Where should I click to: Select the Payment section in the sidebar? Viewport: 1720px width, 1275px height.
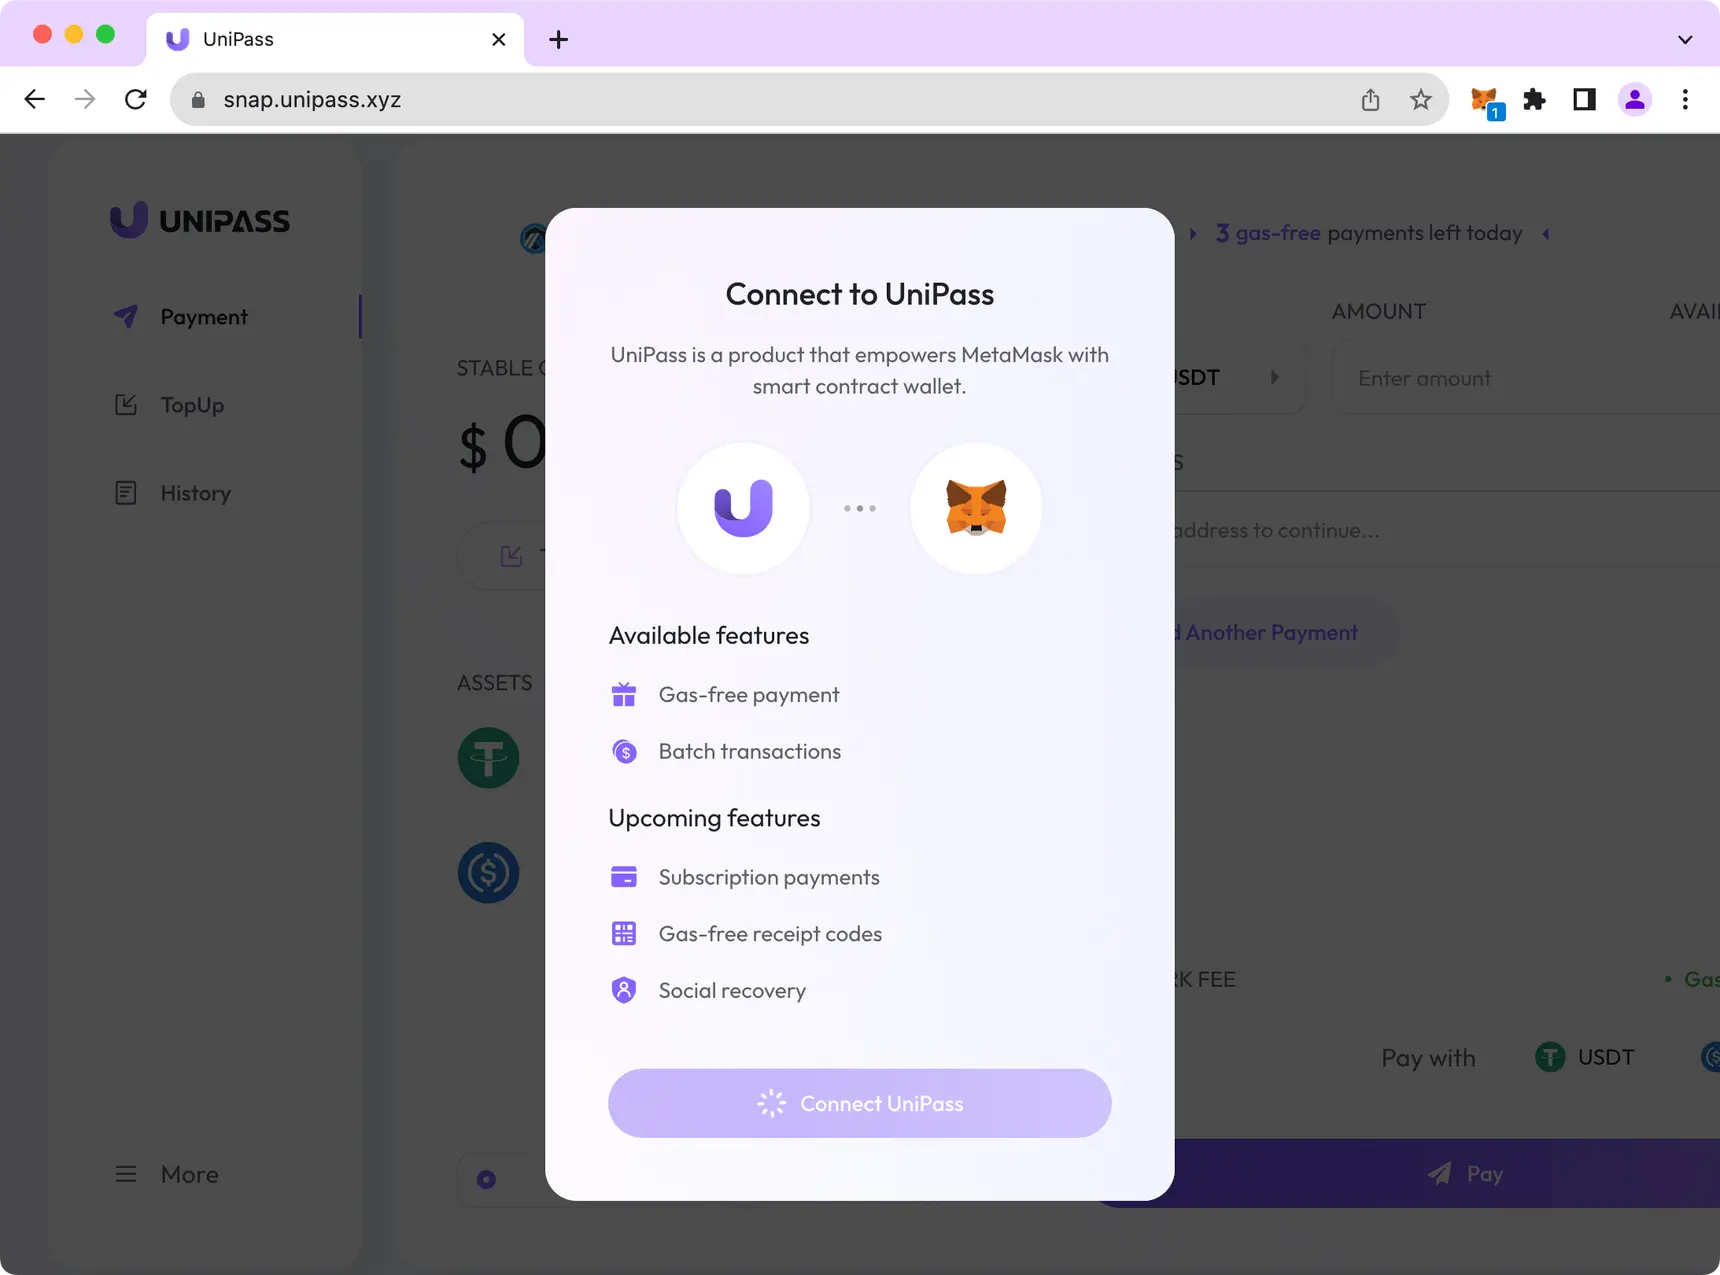(x=204, y=316)
